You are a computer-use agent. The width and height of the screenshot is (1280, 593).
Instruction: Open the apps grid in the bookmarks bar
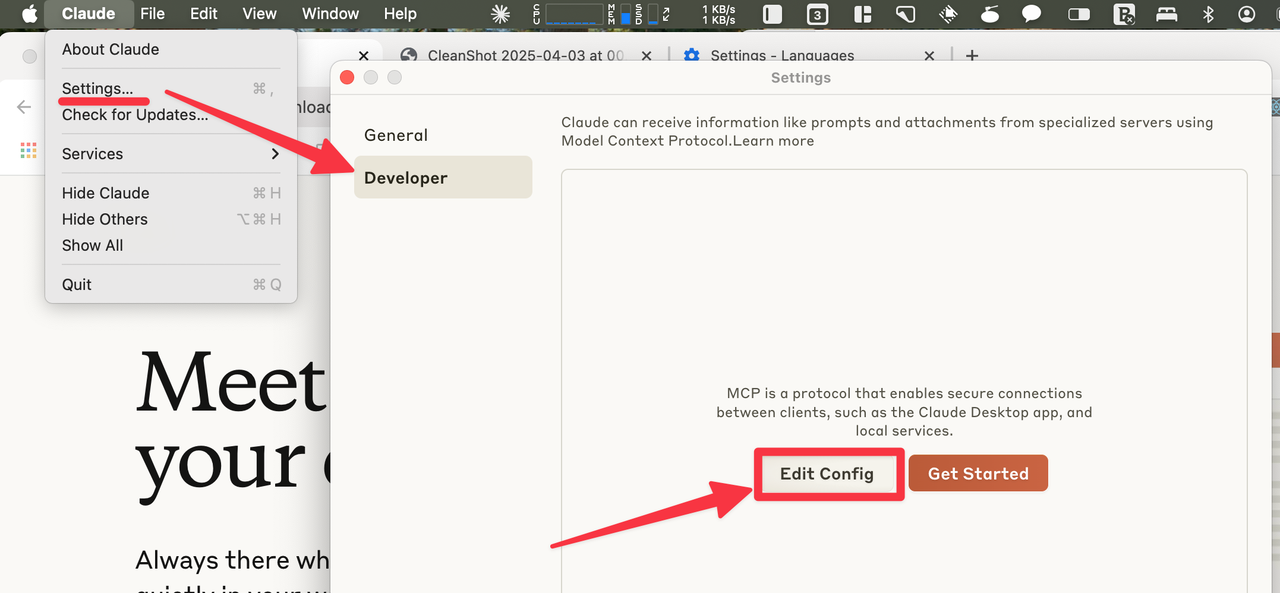click(28, 150)
